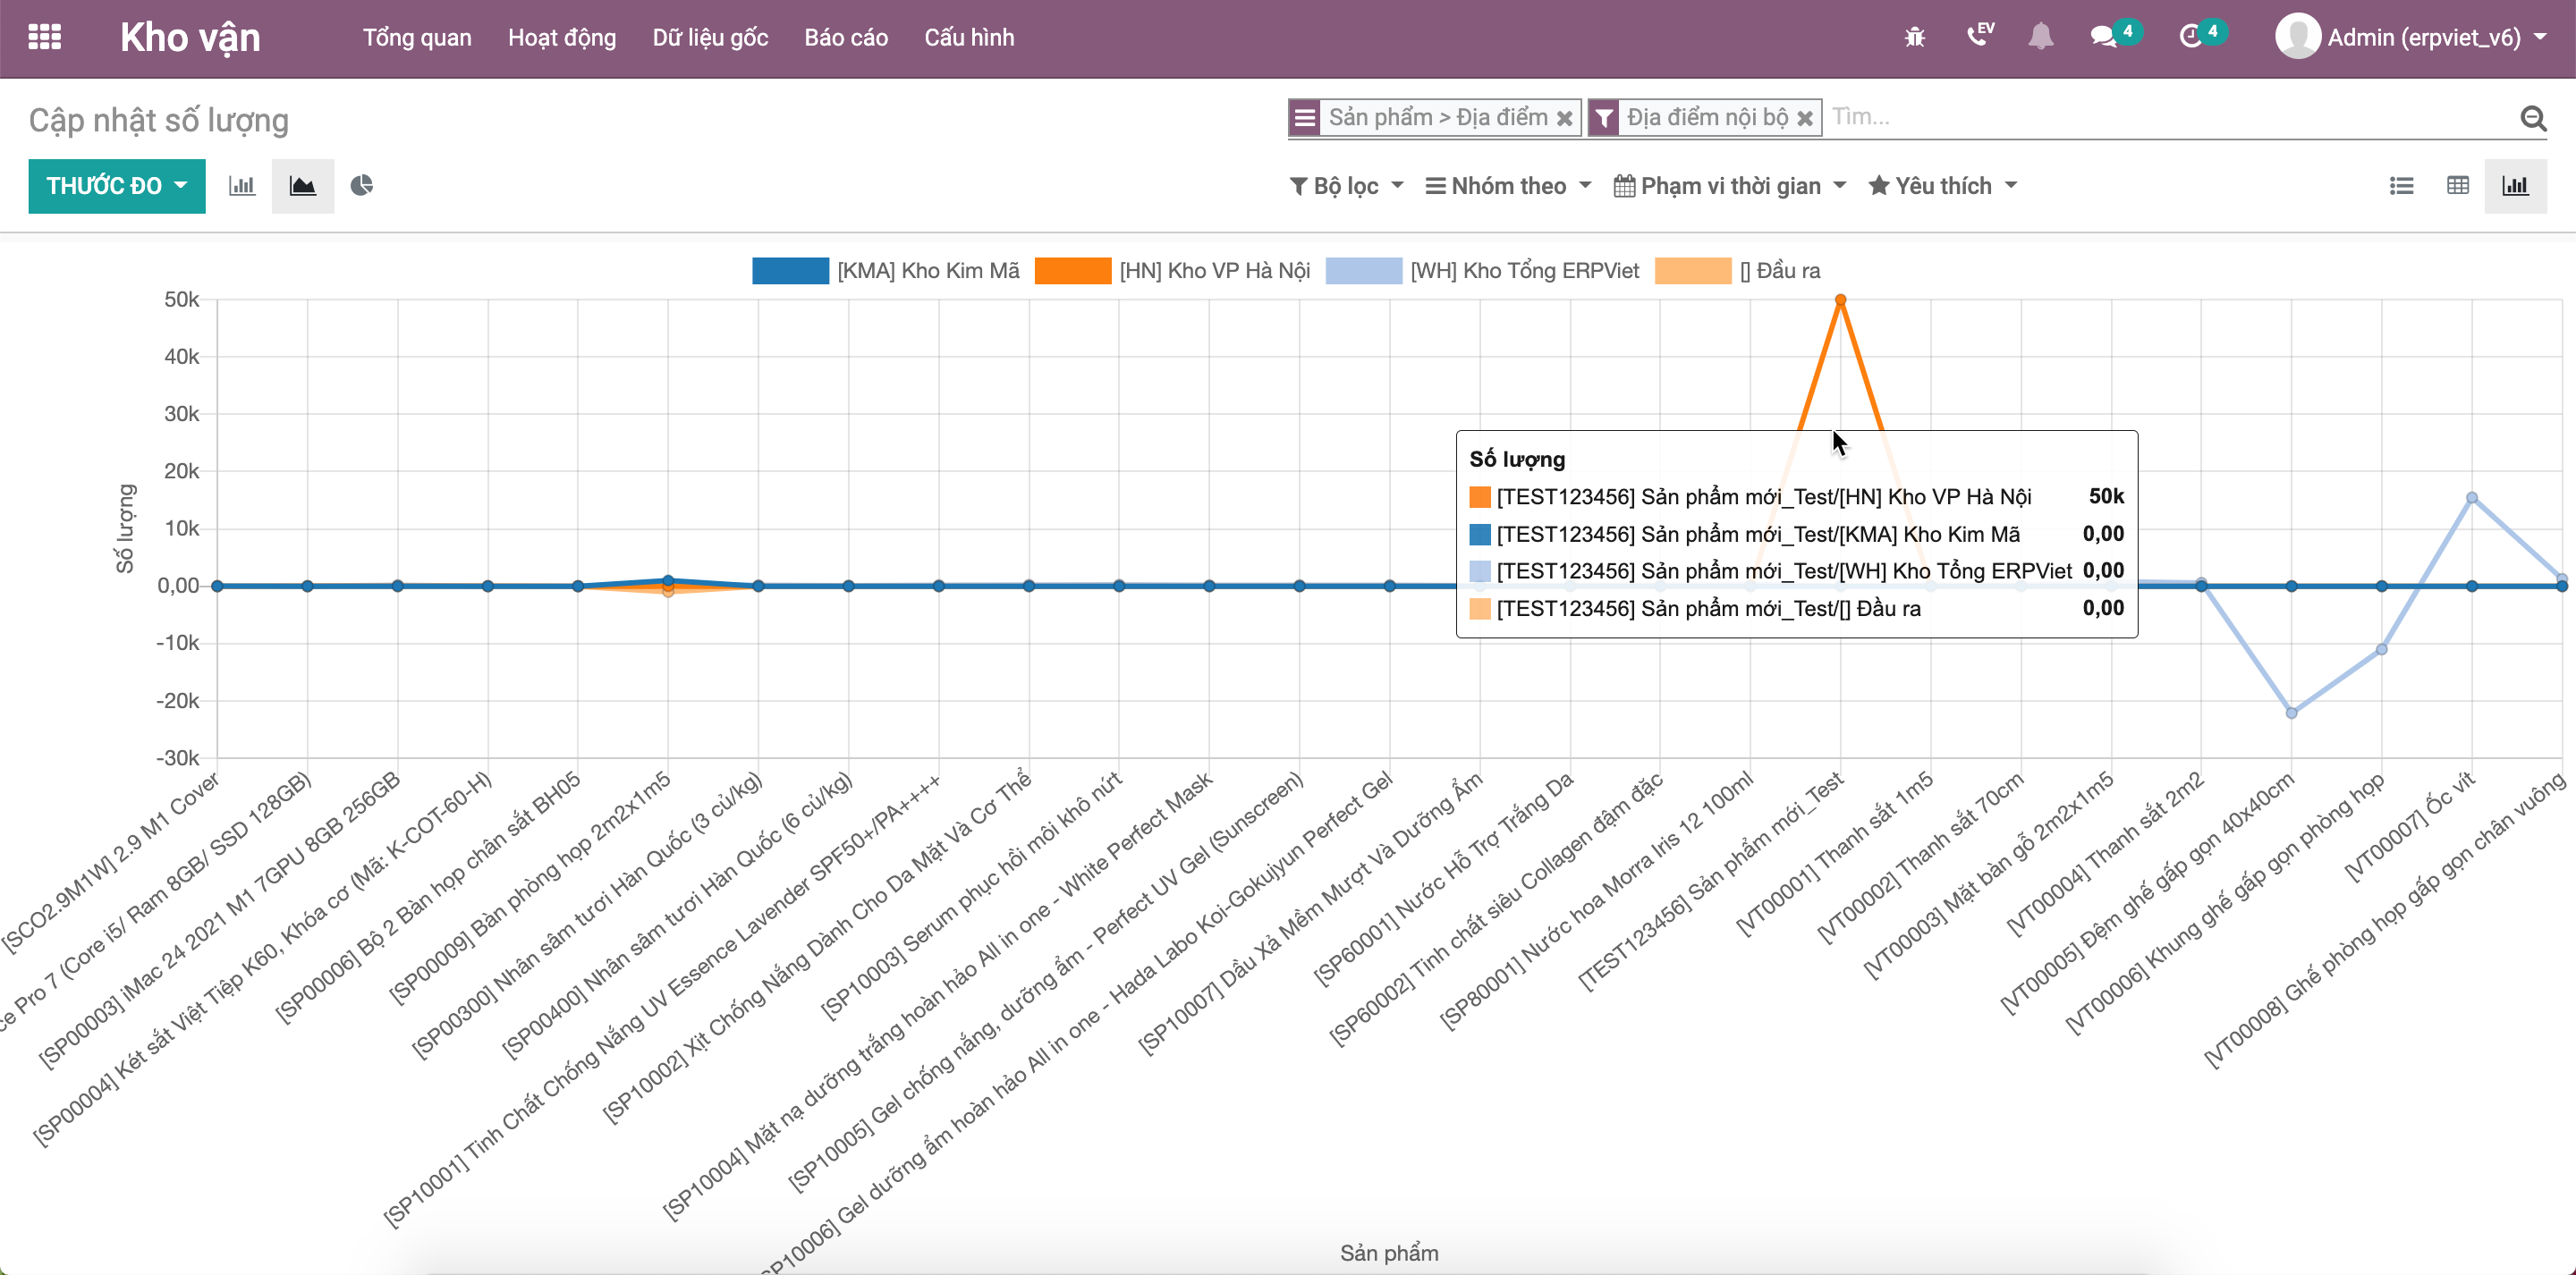Open the THƯỚC ĐO measures dropdown
This screenshot has width=2576, height=1275.
point(117,186)
